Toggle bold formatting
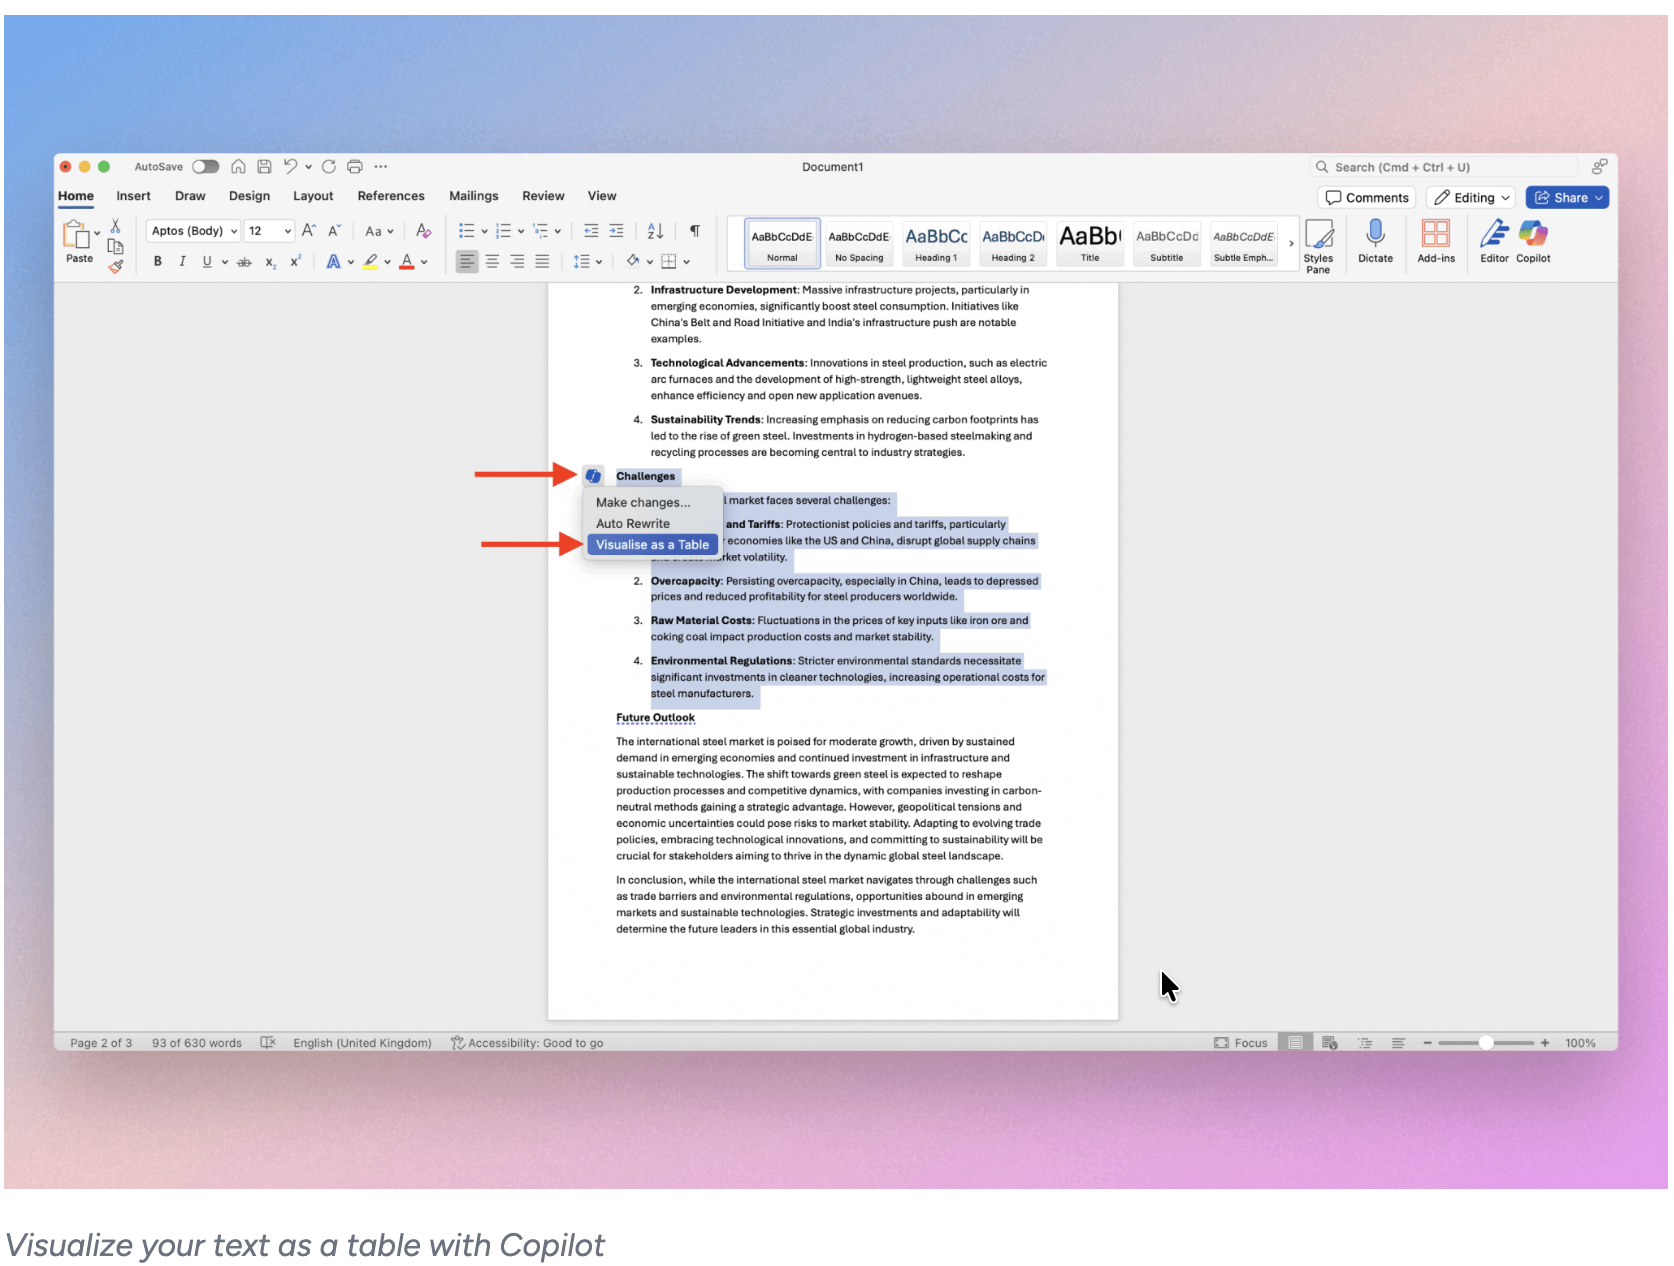The image size is (1674, 1266). (x=157, y=261)
